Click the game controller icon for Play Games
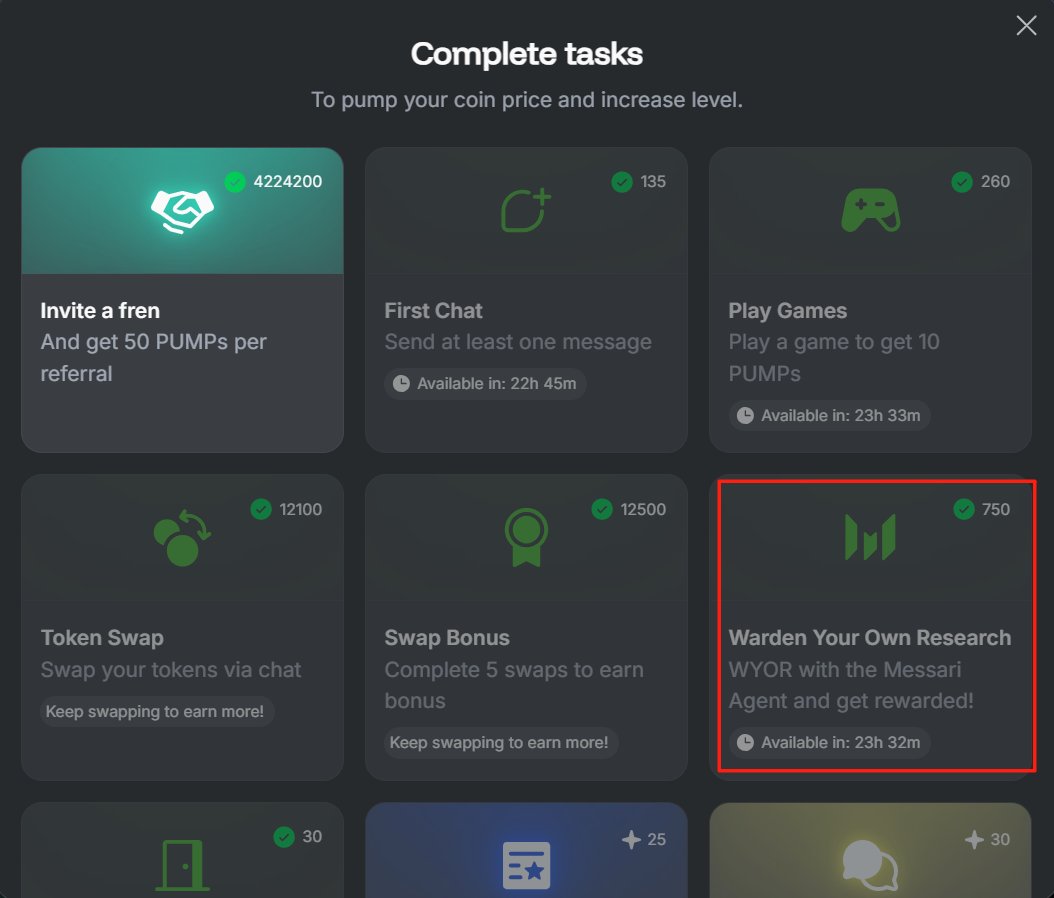1054x898 pixels. [870, 210]
